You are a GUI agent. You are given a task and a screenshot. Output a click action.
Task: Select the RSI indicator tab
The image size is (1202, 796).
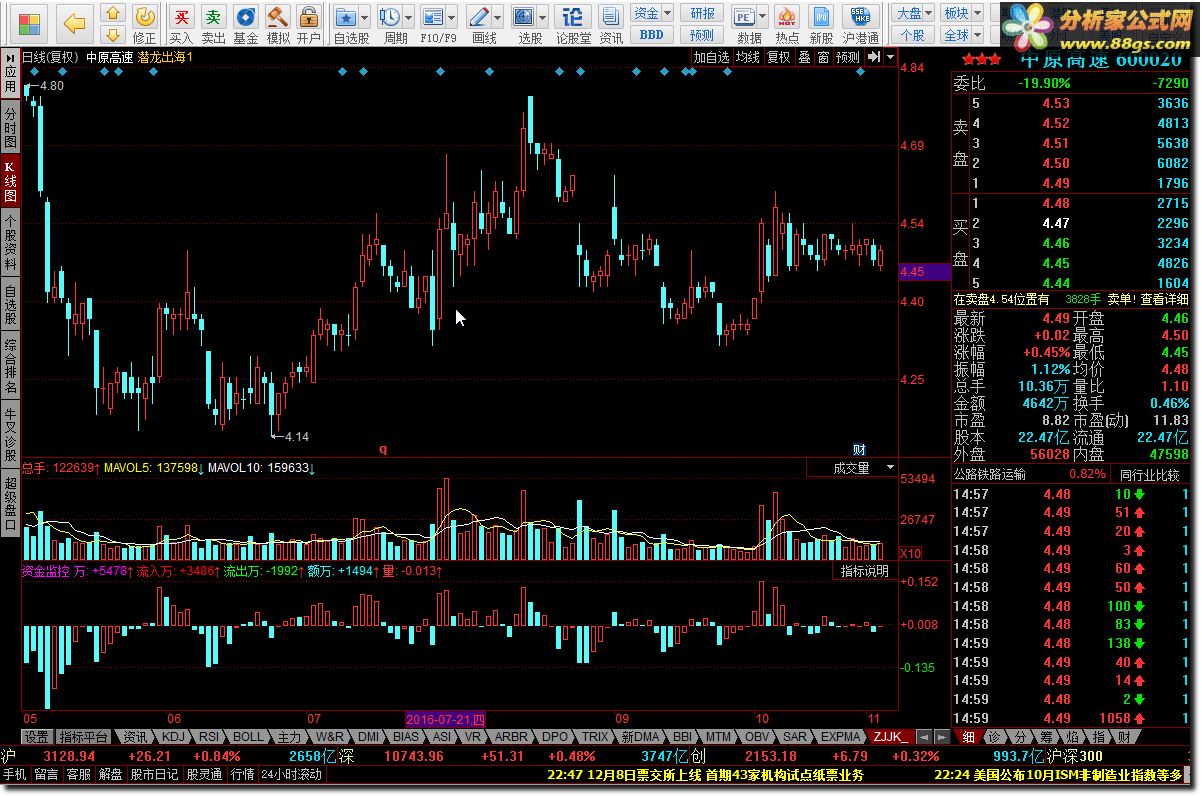click(209, 736)
